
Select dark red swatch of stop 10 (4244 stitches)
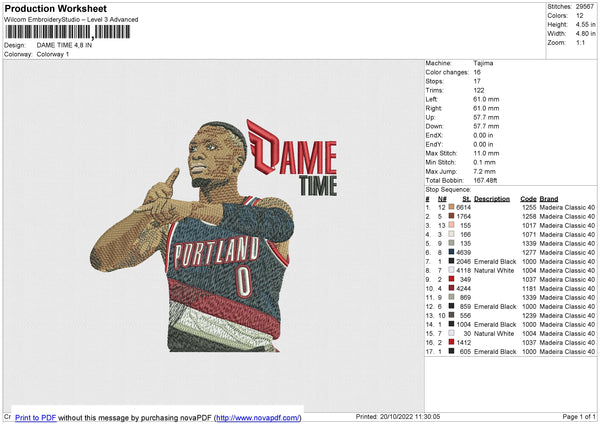pos(451,288)
